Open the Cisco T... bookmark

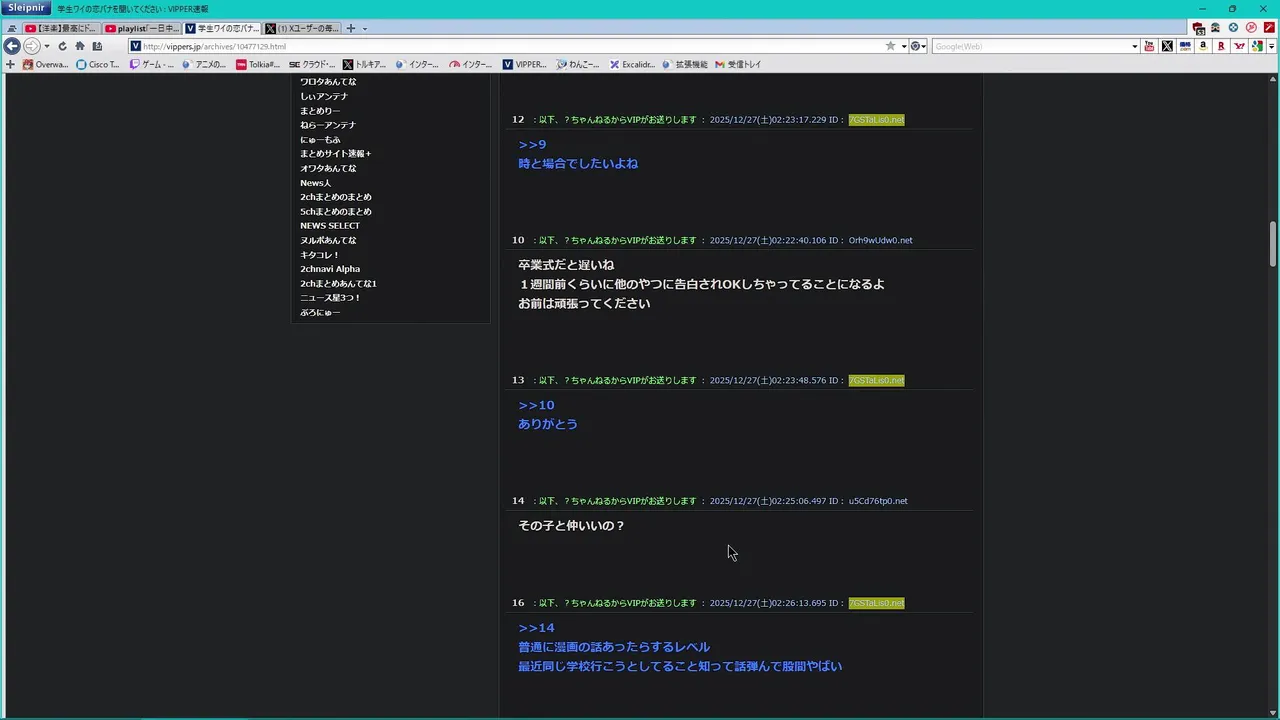[98, 64]
